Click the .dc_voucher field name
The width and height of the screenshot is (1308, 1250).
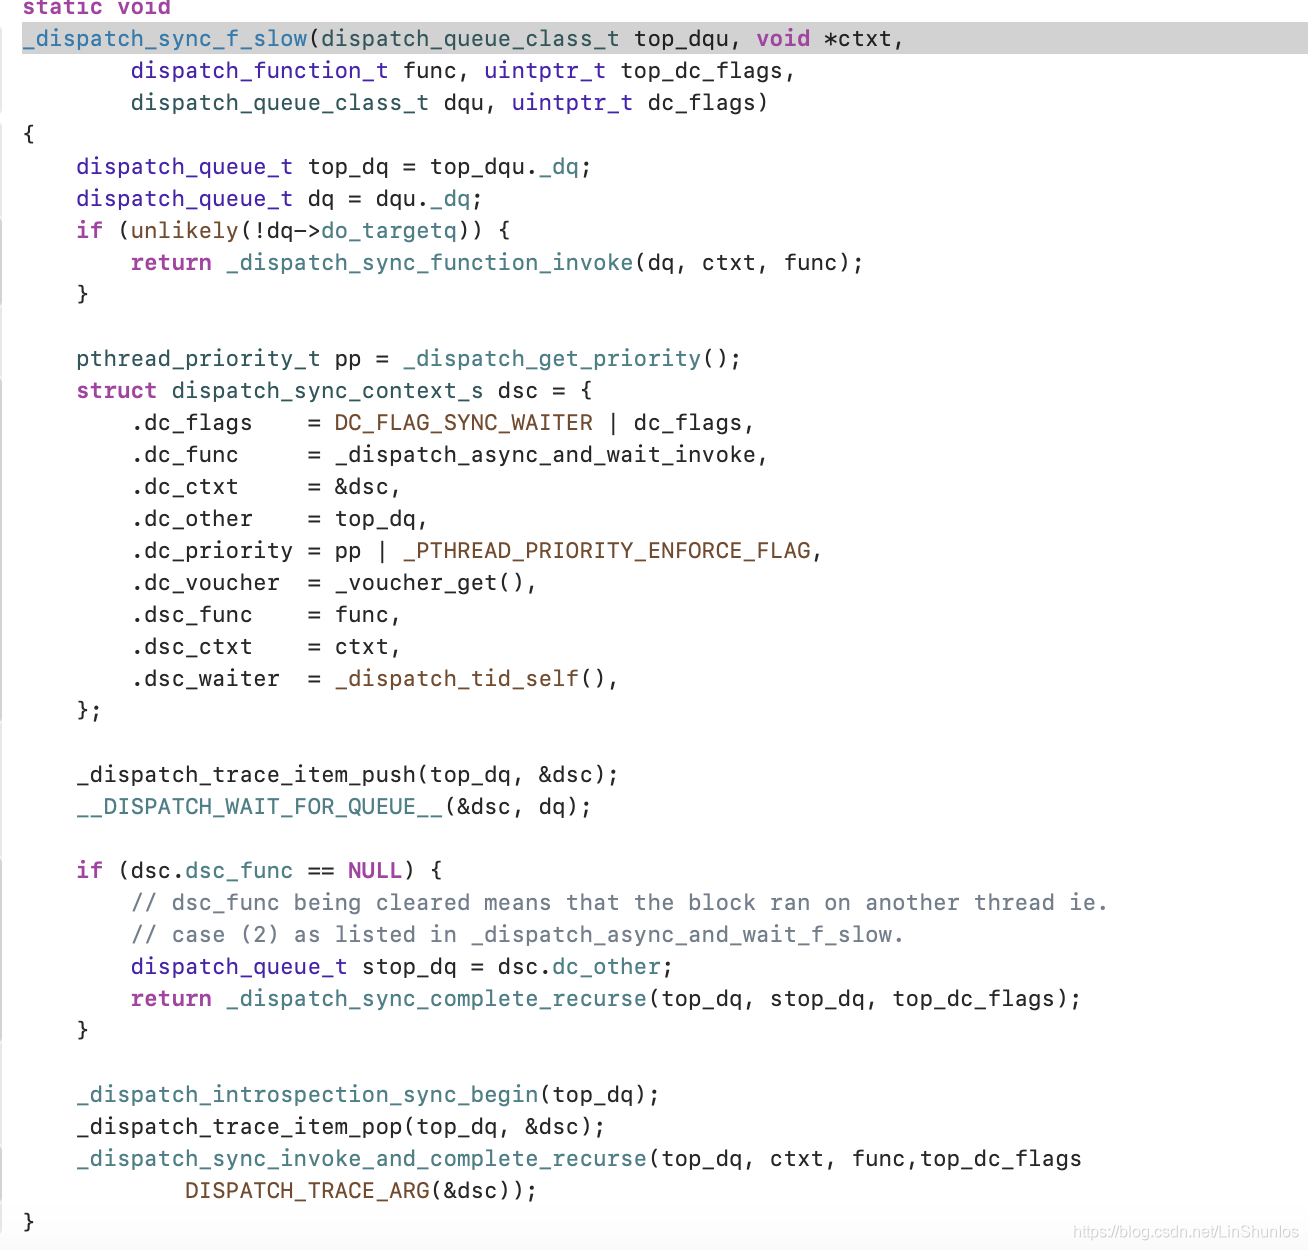tap(205, 583)
